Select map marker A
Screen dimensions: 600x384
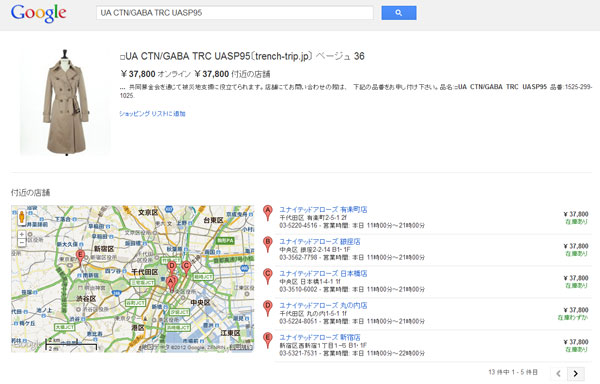(x=171, y=283)
